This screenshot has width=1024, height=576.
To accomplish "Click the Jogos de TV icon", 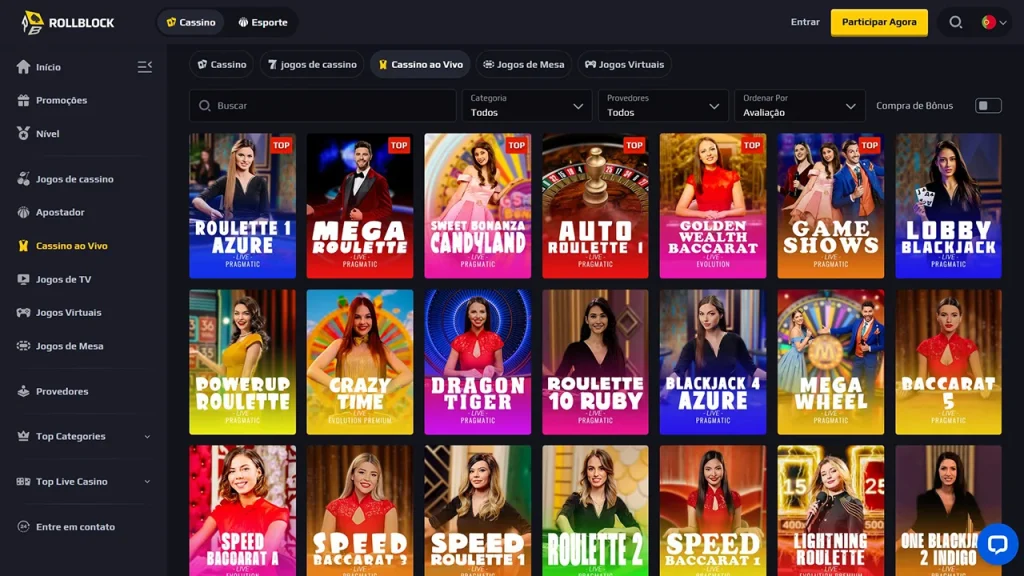I will point(24,279).
